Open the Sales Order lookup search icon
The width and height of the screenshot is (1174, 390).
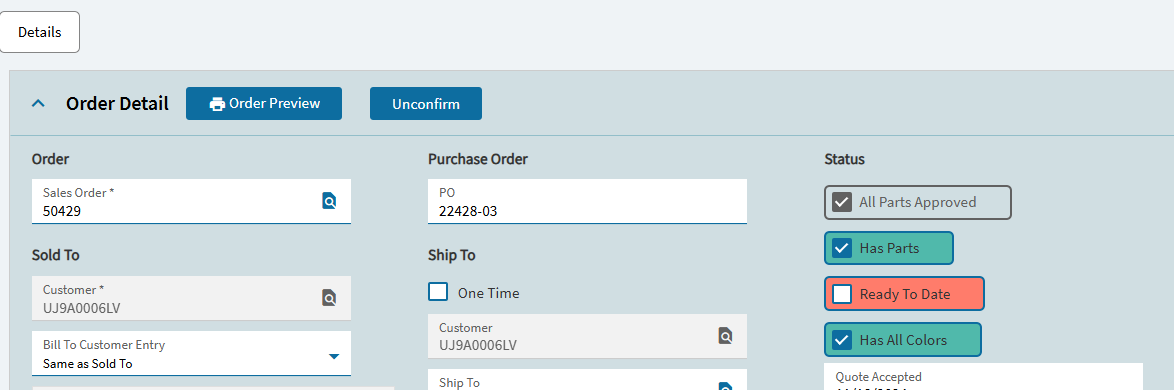329,201
